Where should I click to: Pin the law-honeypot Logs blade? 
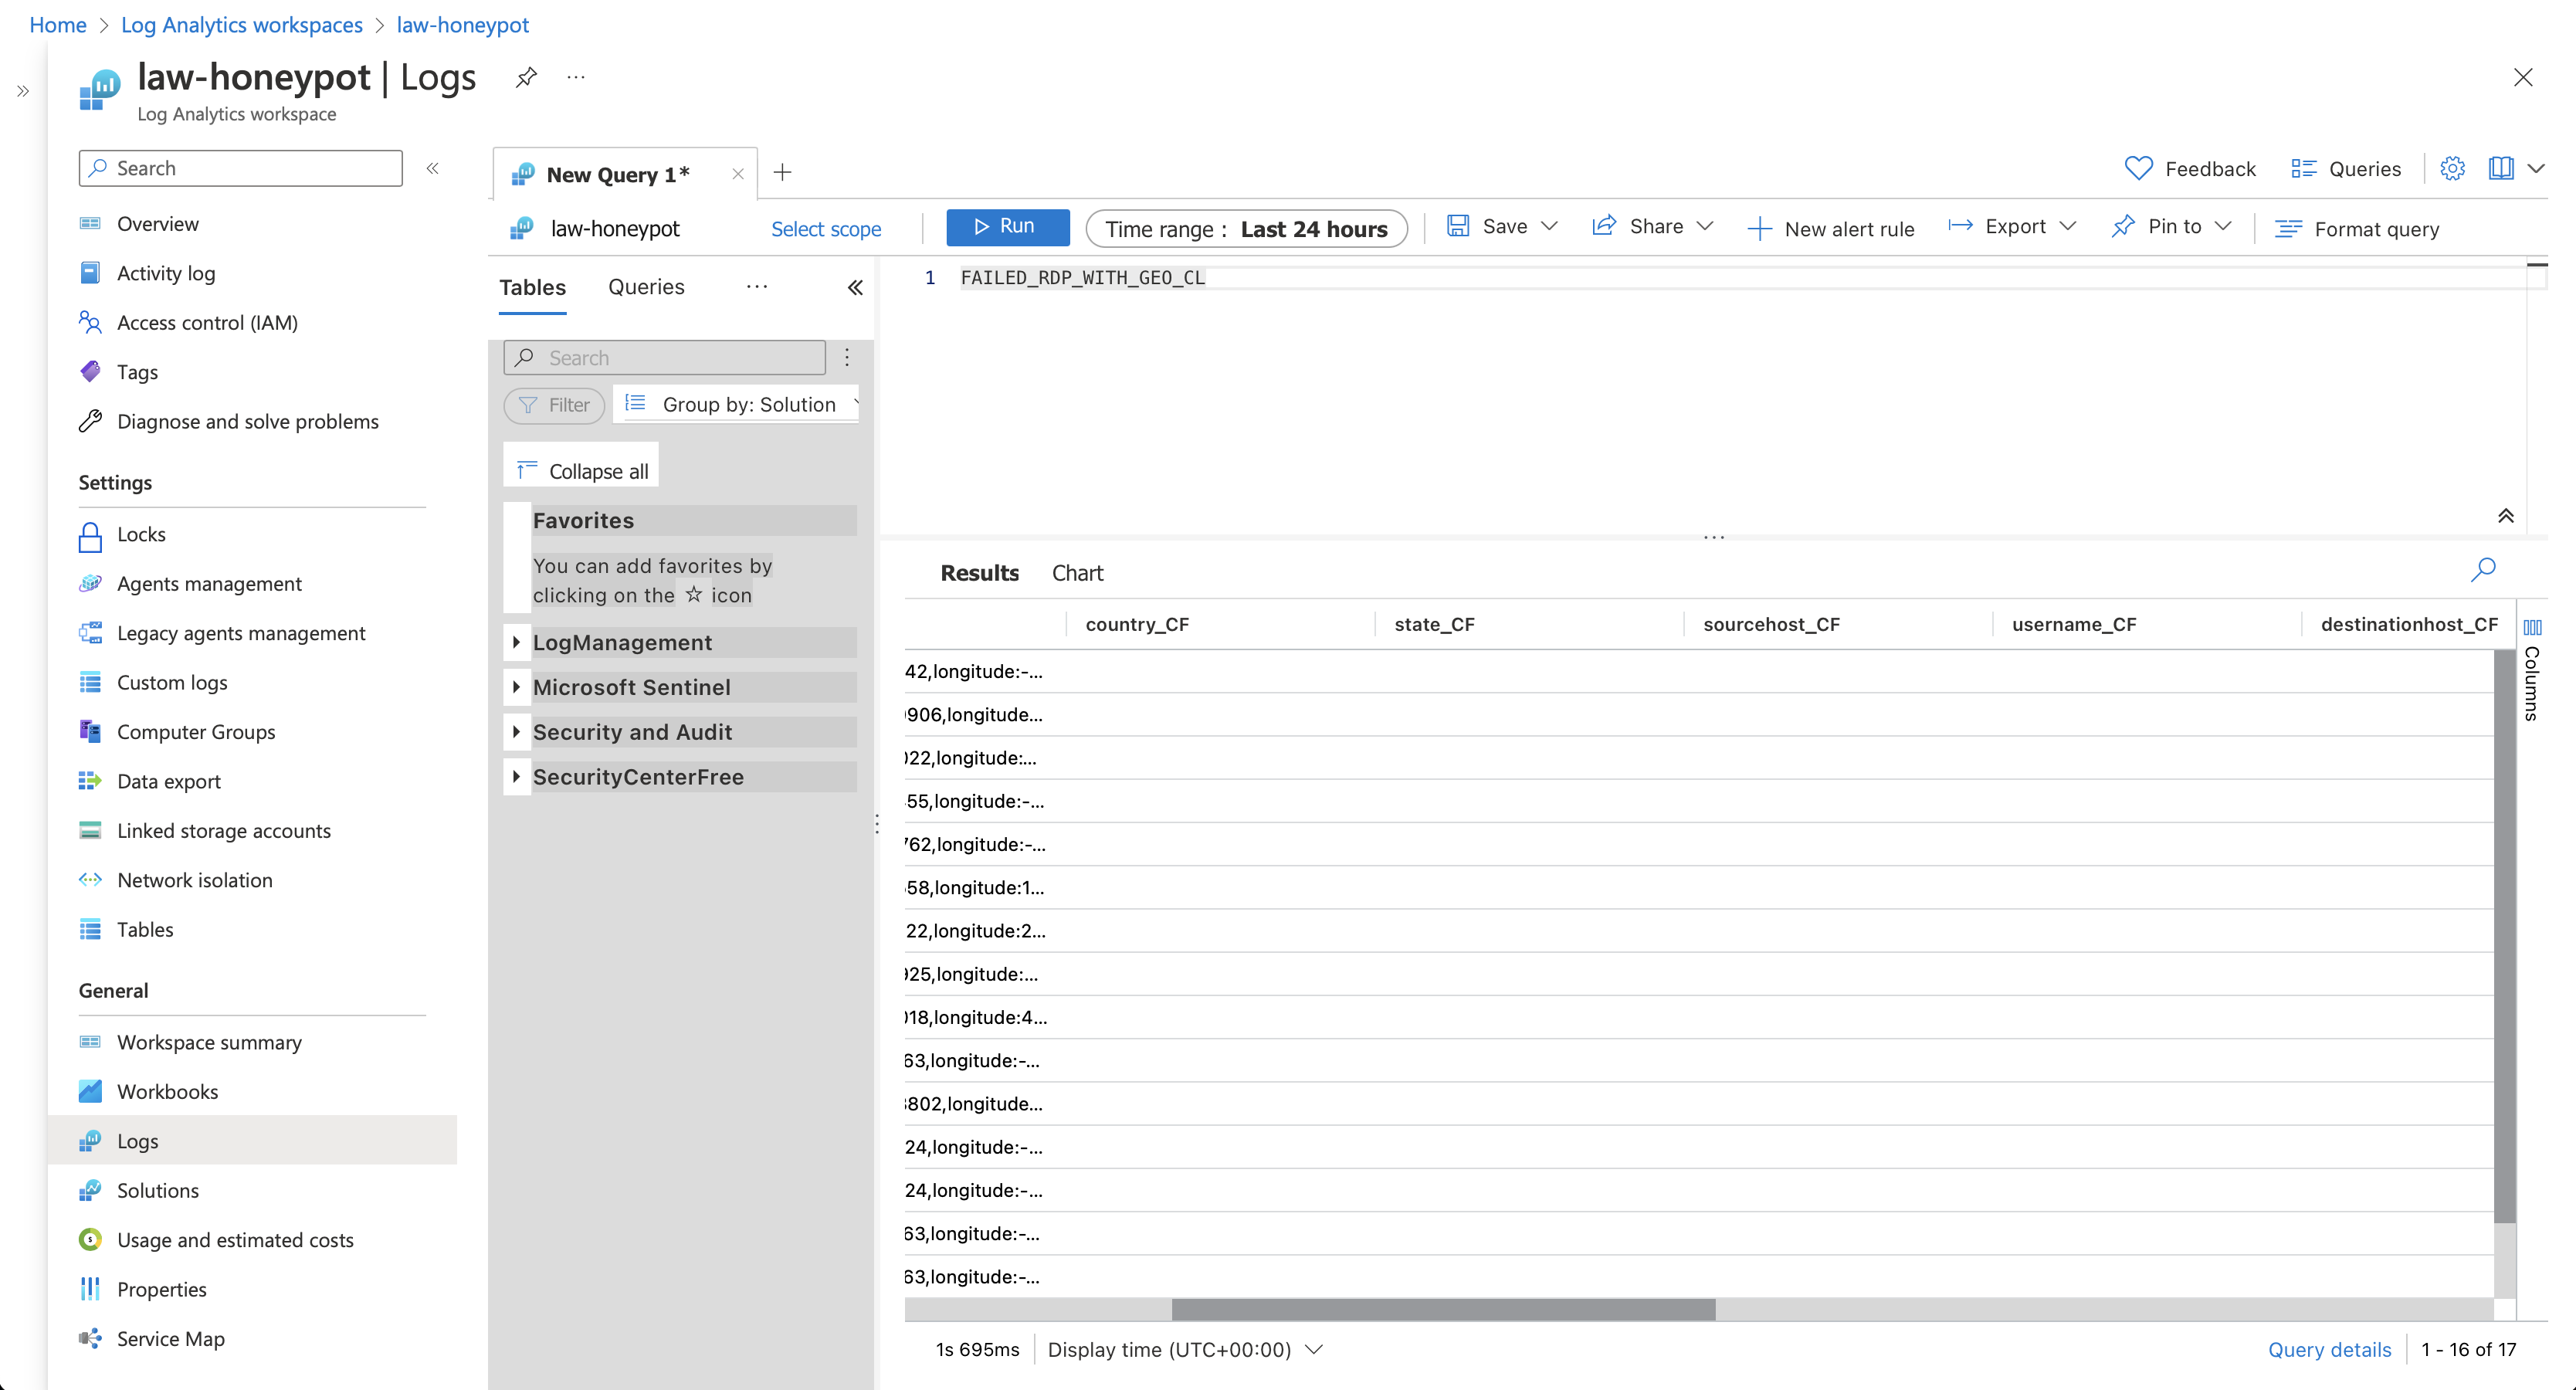[526, 77]
